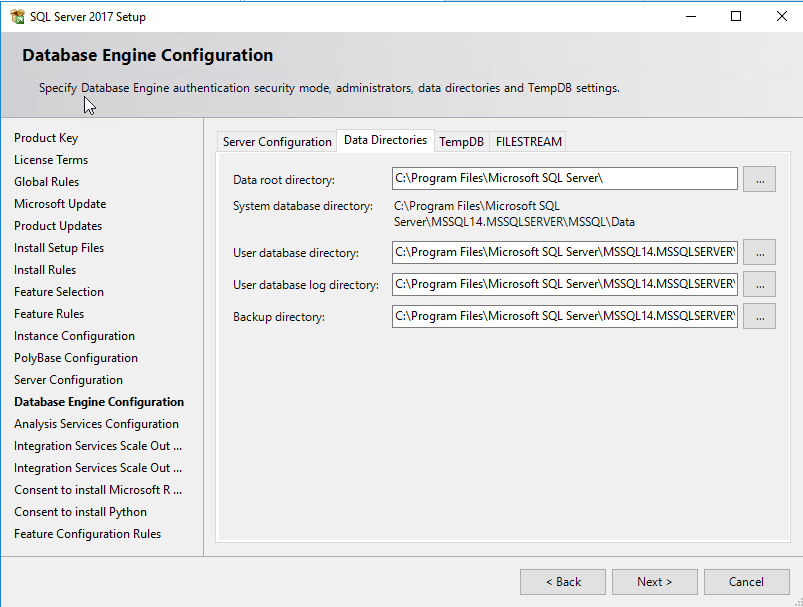The width and height of the screenshot is (803, 607).
Task: Select Instance Configuration step in sidebar
Action: pos(74,336)
